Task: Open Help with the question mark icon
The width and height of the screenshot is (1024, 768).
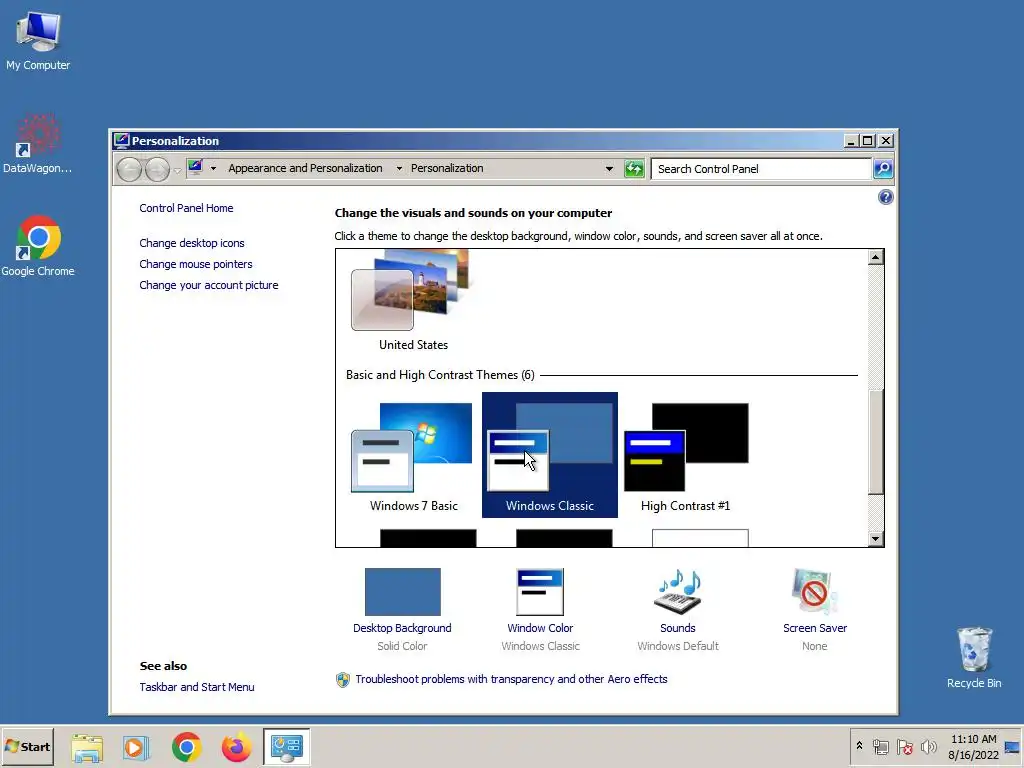Action: [886, 197]
